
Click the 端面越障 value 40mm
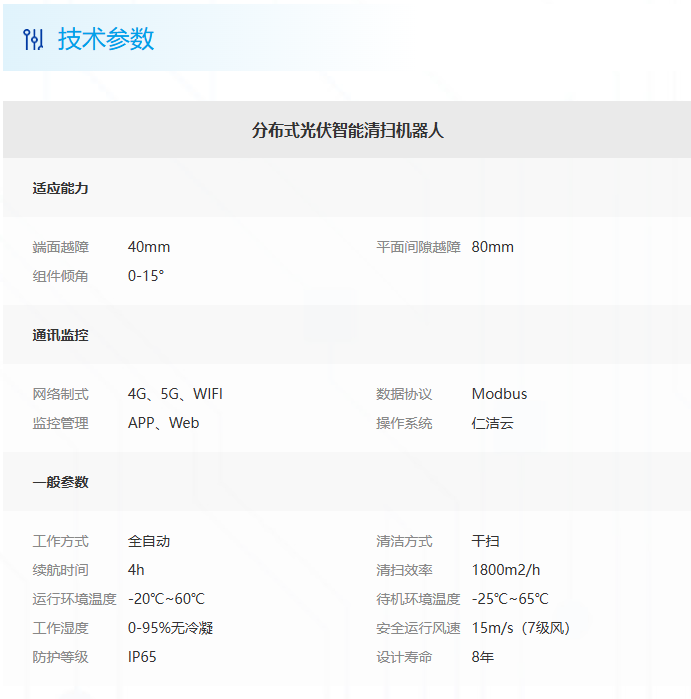(x=149, y=247)
